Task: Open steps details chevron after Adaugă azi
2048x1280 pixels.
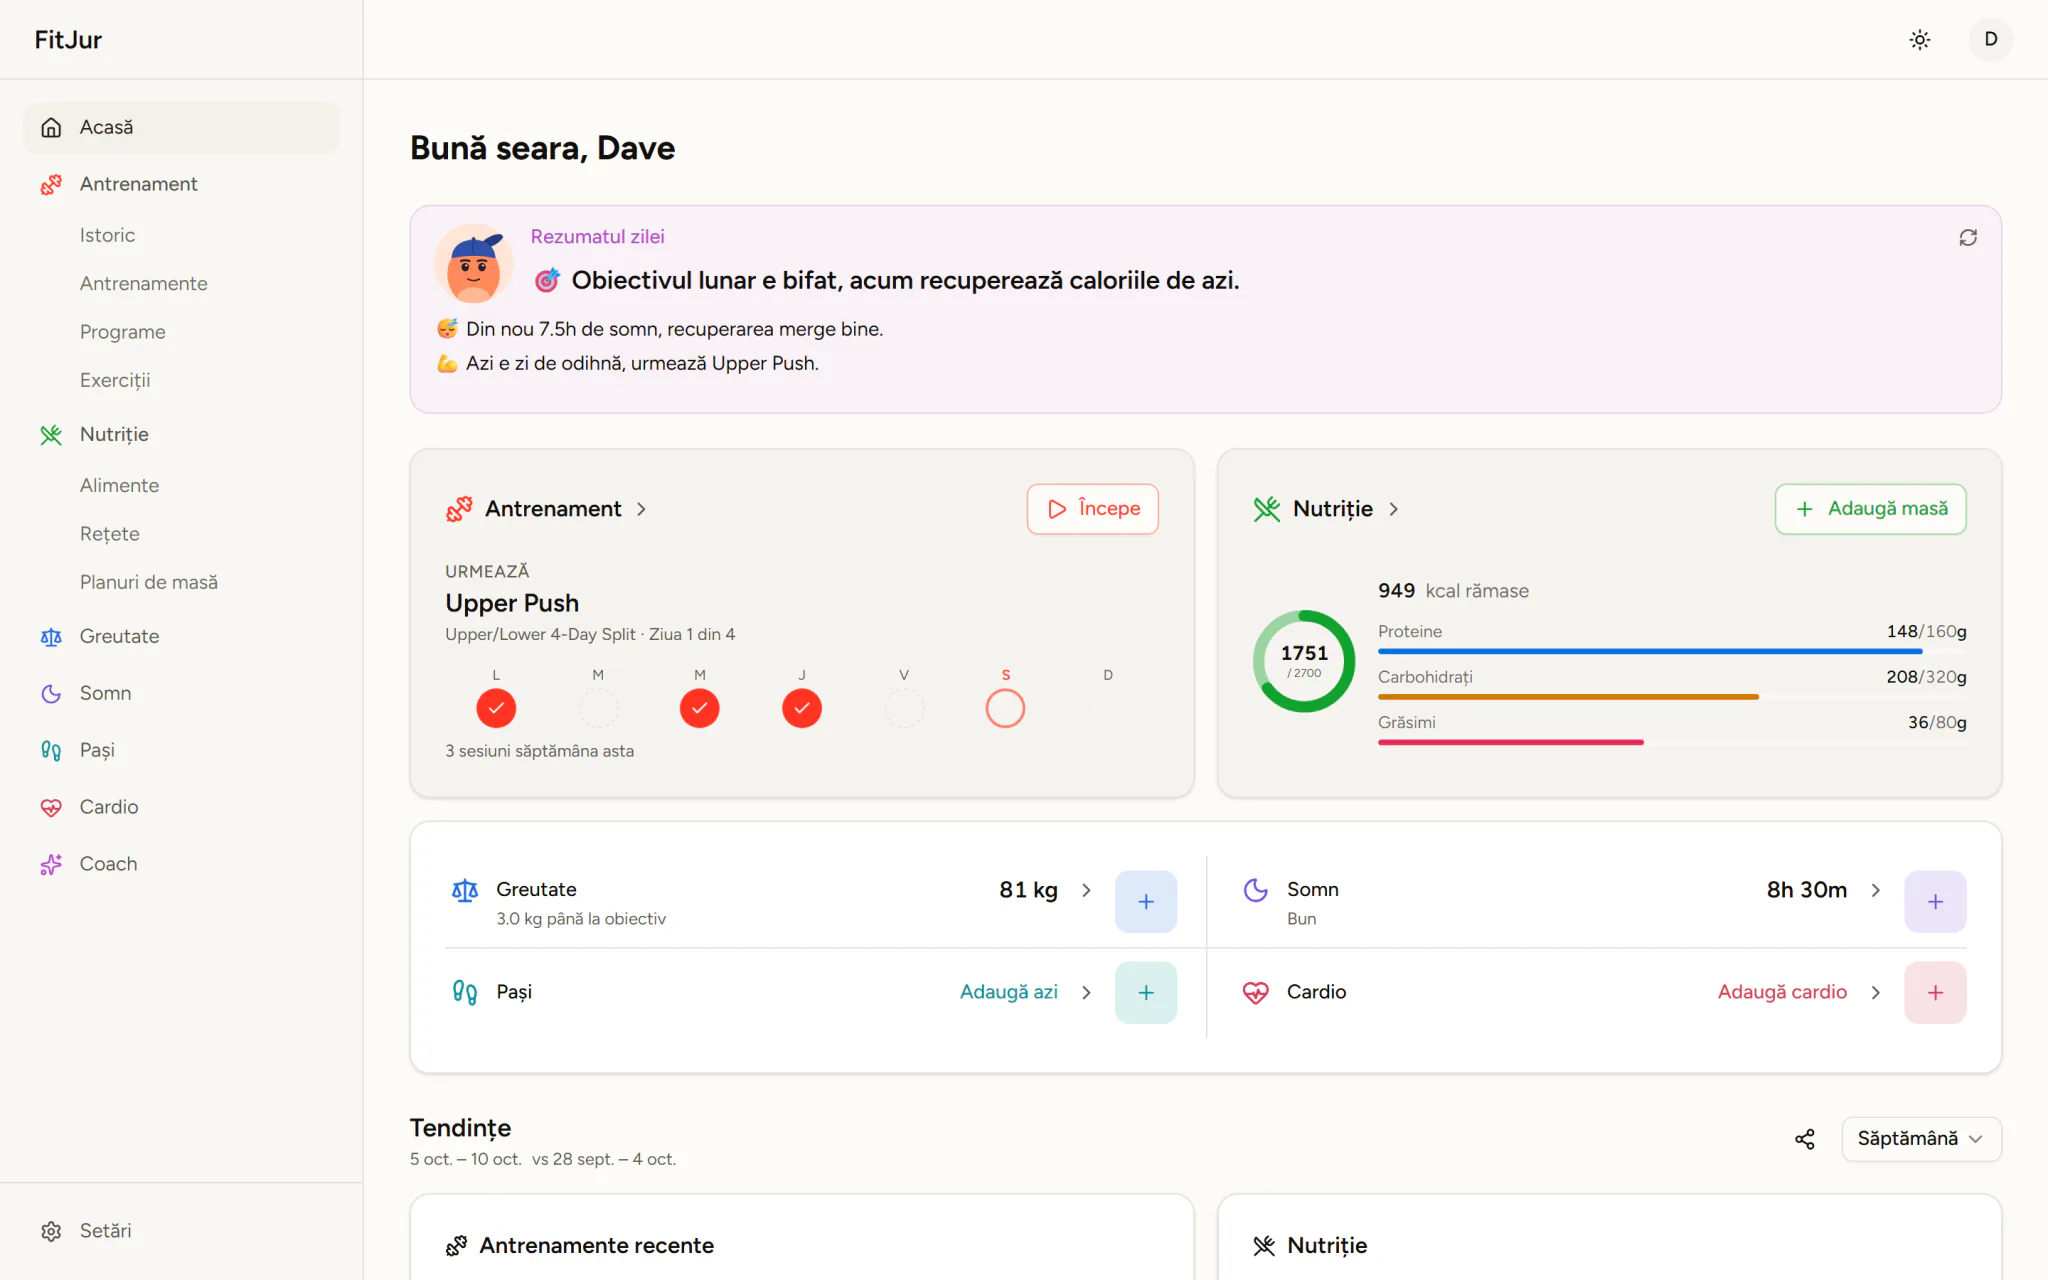Action: 1086,992
